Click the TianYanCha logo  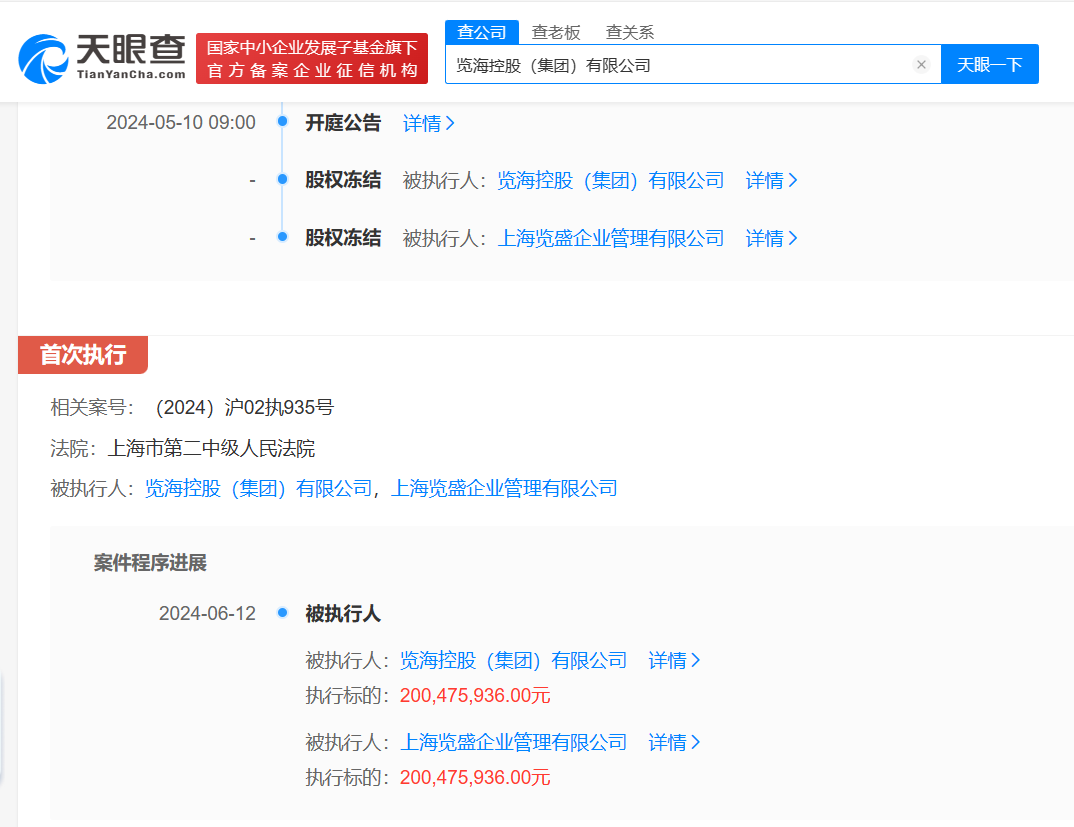(103, 58)
